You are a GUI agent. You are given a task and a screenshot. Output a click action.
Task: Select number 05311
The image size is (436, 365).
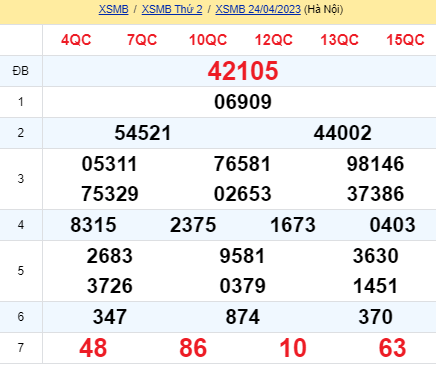tap(110, 164)
